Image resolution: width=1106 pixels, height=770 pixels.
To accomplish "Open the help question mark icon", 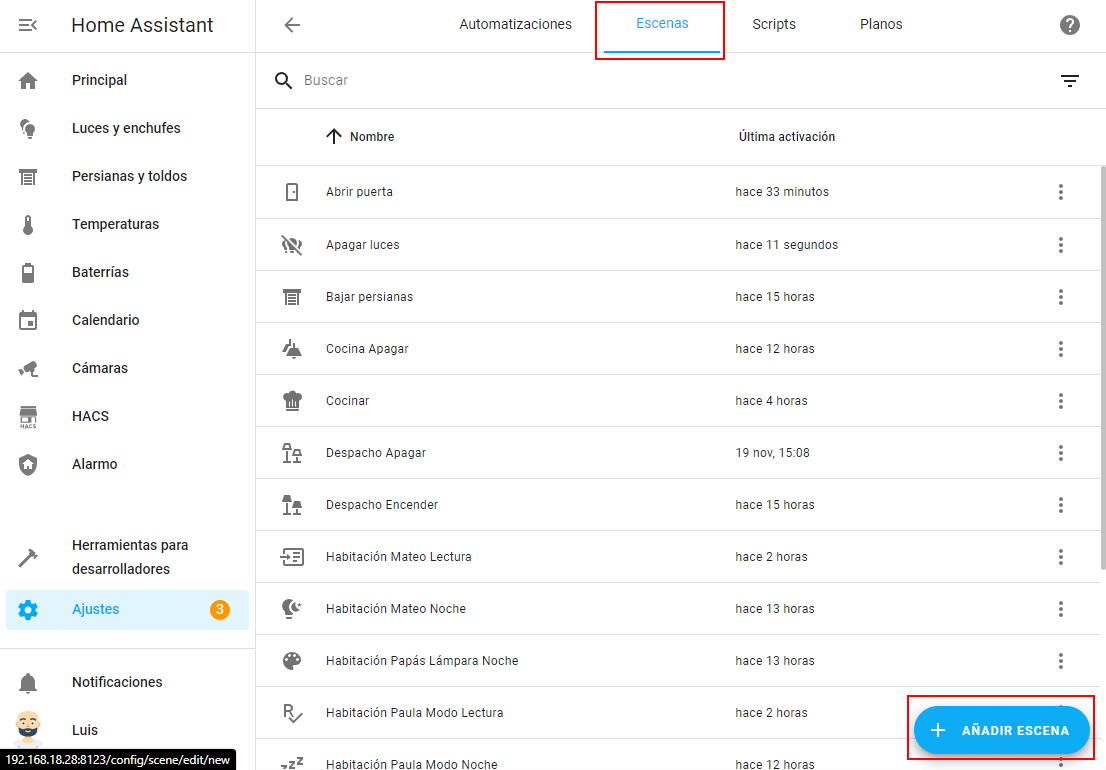I will point(1069,25).
